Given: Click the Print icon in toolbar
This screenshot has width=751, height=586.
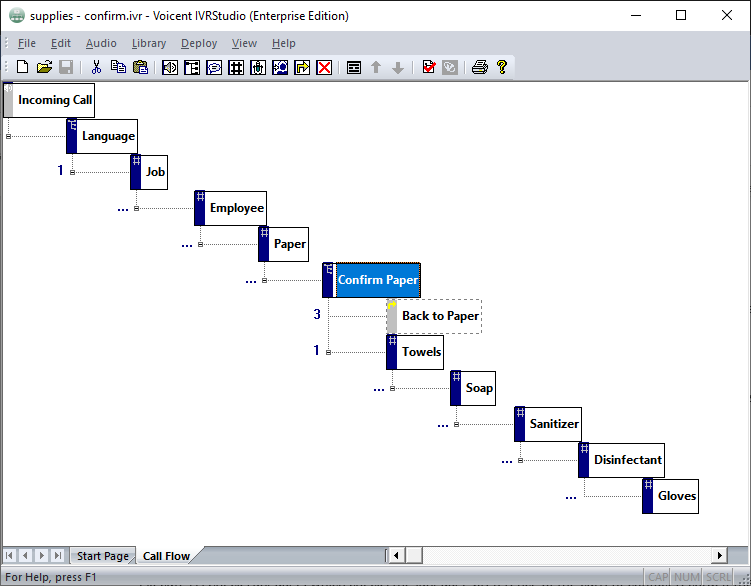Looking at the screenshot, I should pyautogui.click(x=480, y=67).
